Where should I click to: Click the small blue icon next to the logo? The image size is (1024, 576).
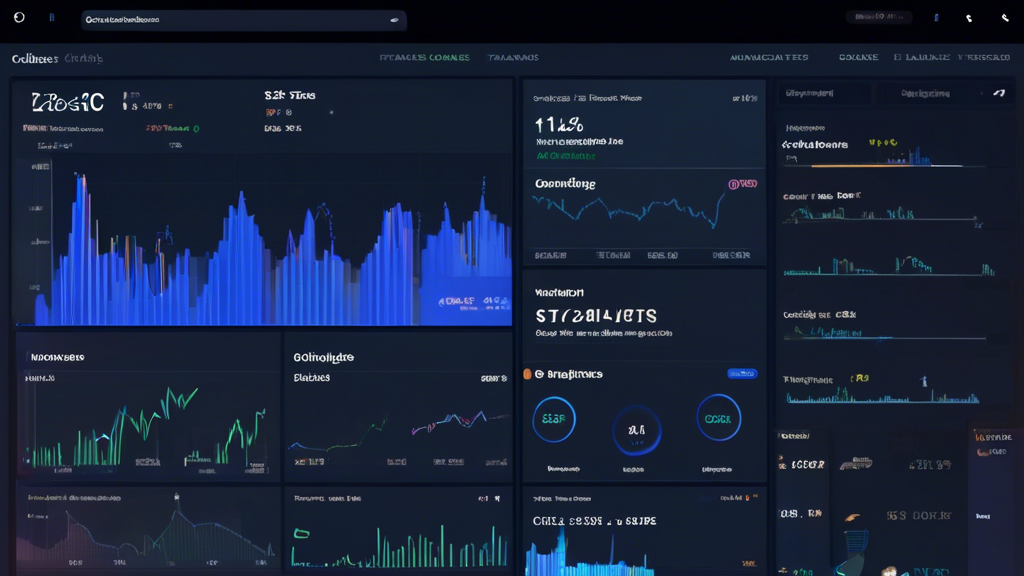tap(51, 17)
